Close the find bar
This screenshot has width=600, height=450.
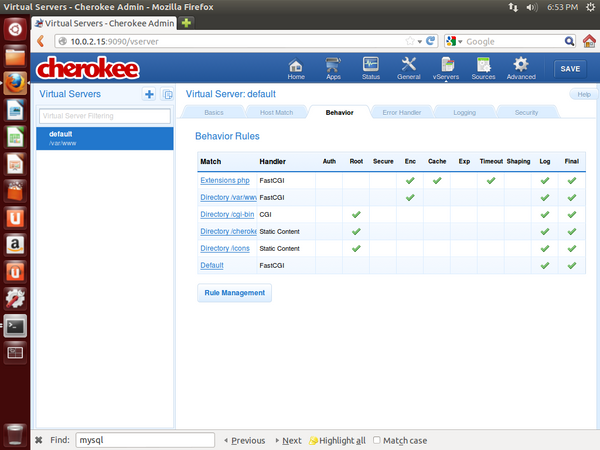pos(39,440)
